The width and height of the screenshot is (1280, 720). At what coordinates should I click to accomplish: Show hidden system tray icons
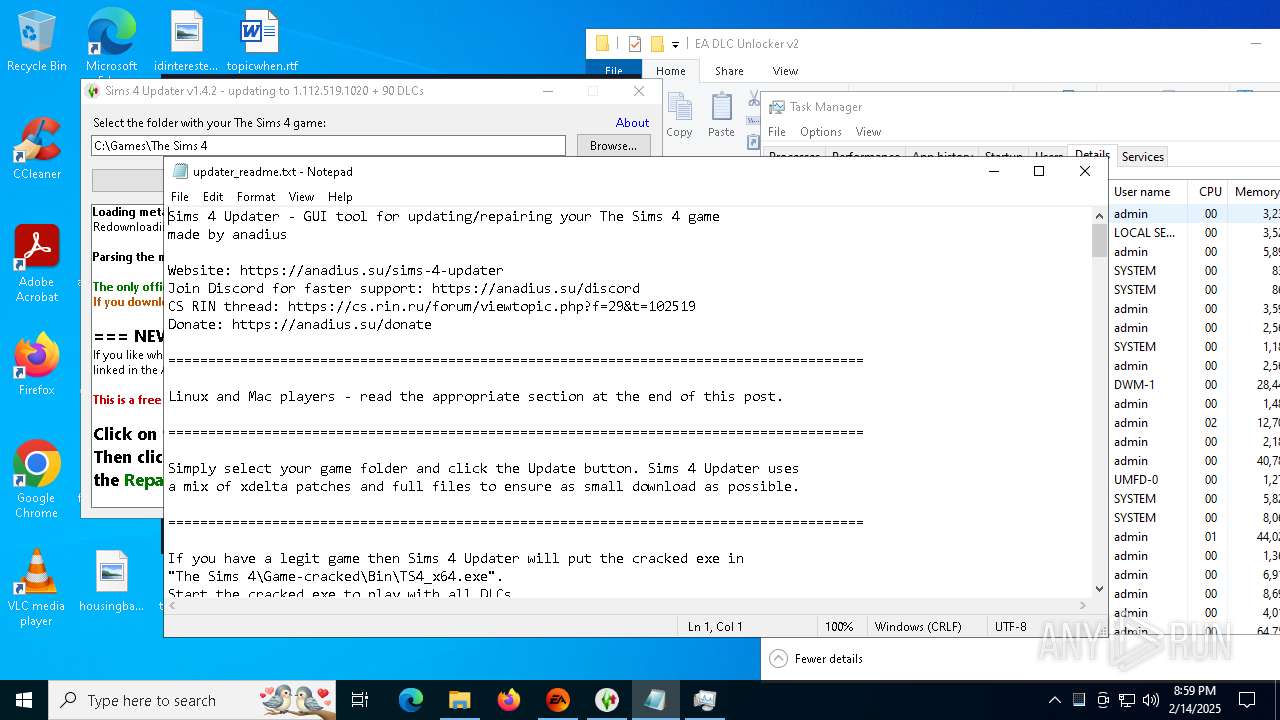[x=1054, y=700]
